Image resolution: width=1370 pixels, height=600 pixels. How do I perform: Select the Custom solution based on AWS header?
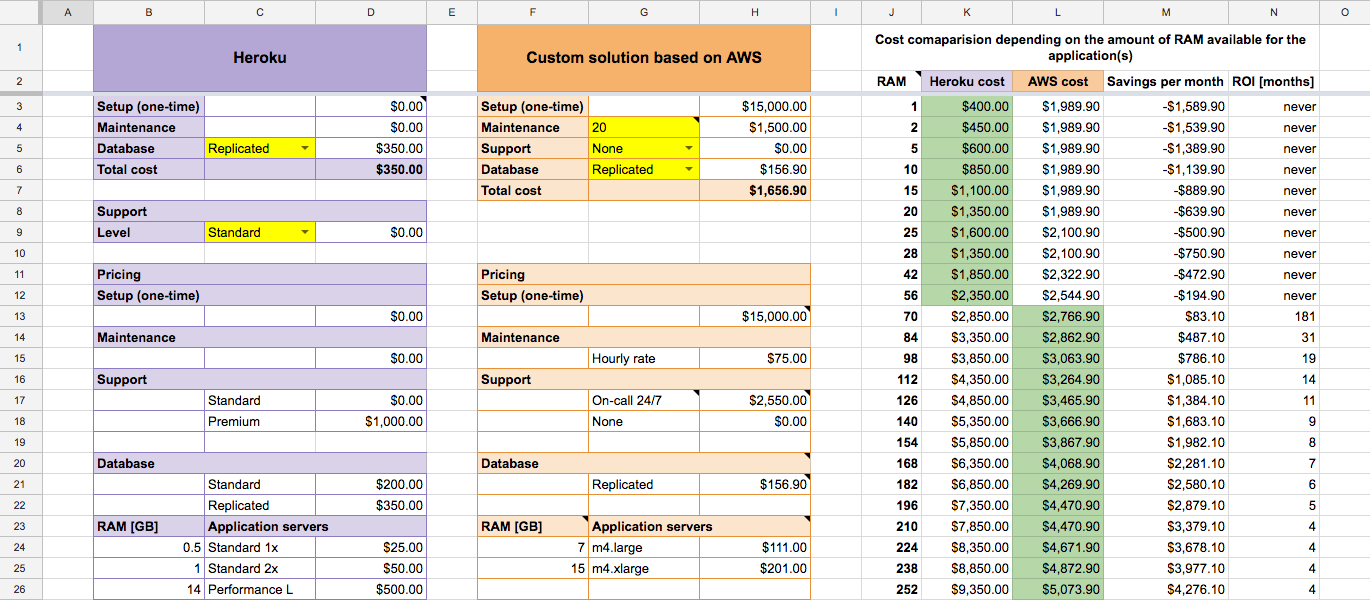click(x=644, y=59)
